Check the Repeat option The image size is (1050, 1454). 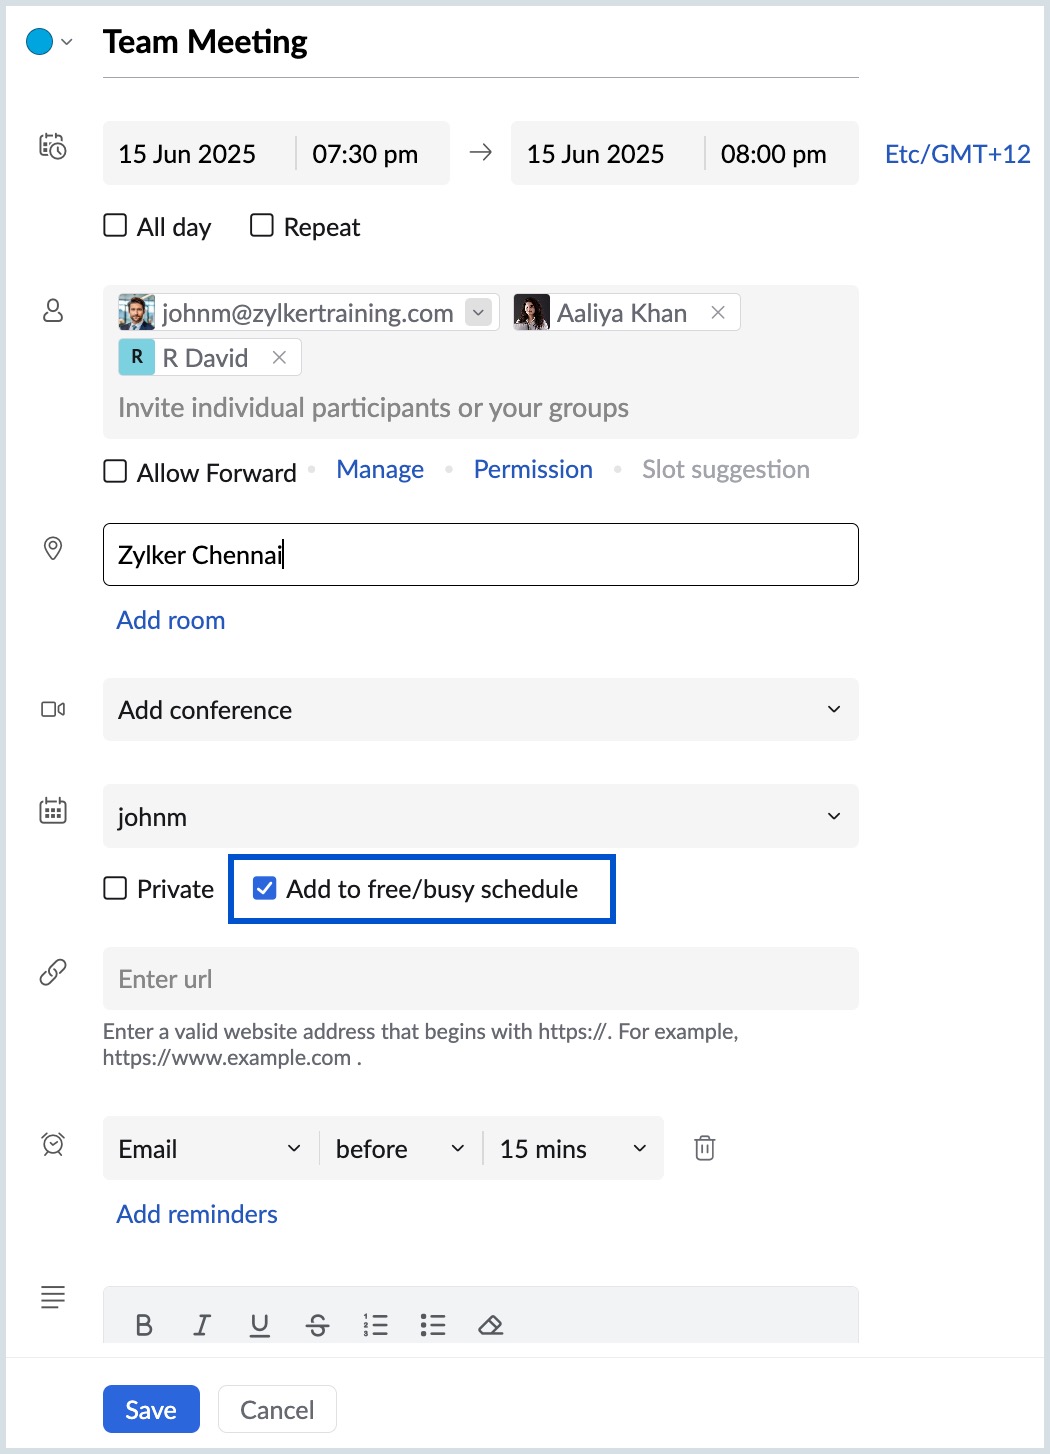pos(262,226)
